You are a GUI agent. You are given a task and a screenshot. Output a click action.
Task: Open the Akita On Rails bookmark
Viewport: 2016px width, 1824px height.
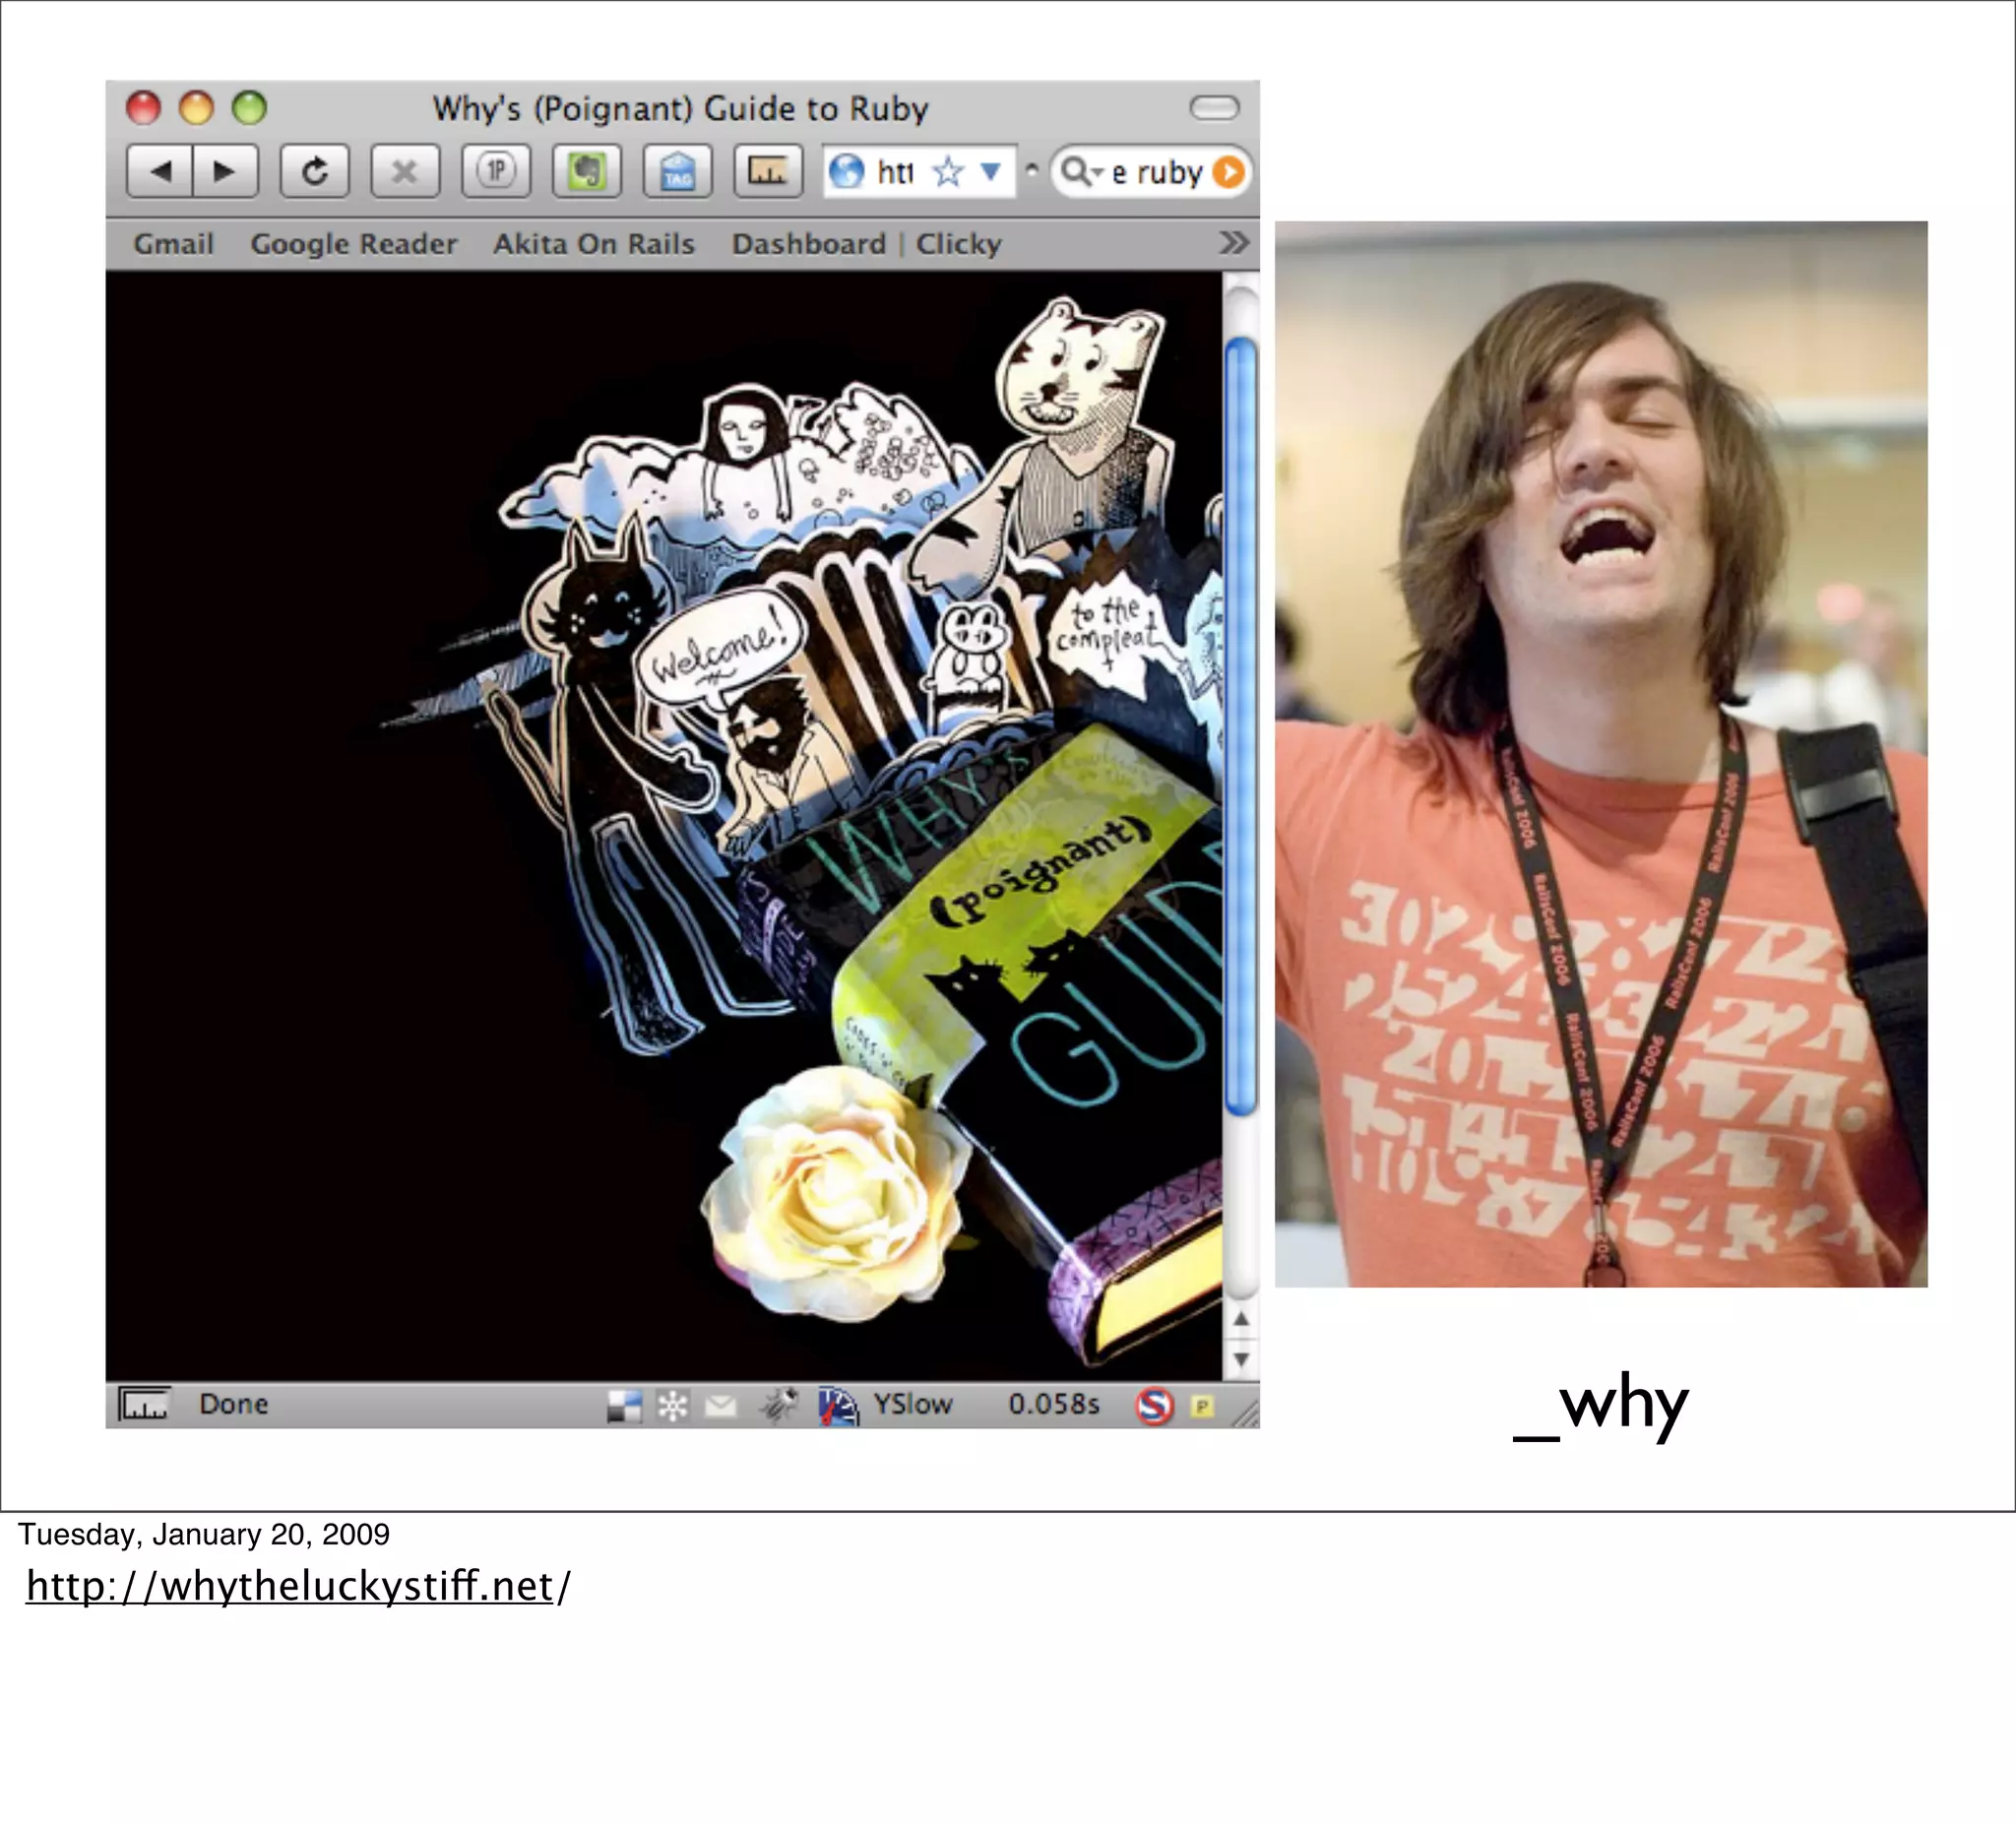593,244
